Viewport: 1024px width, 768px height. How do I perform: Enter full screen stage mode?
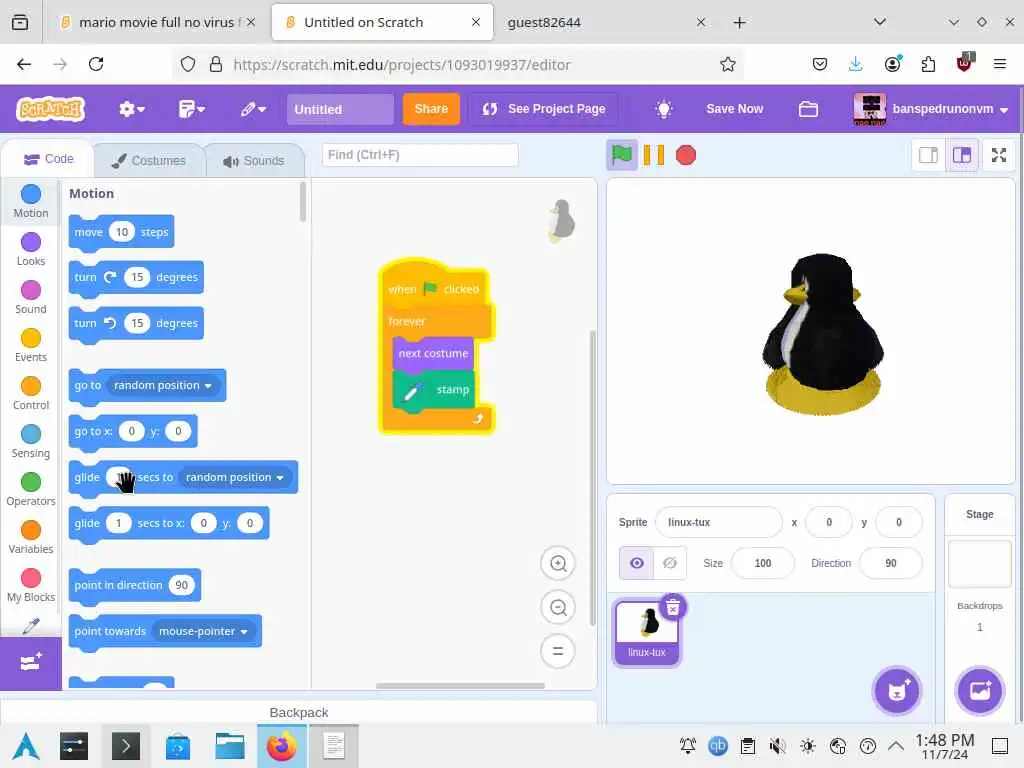click(999, 155)
